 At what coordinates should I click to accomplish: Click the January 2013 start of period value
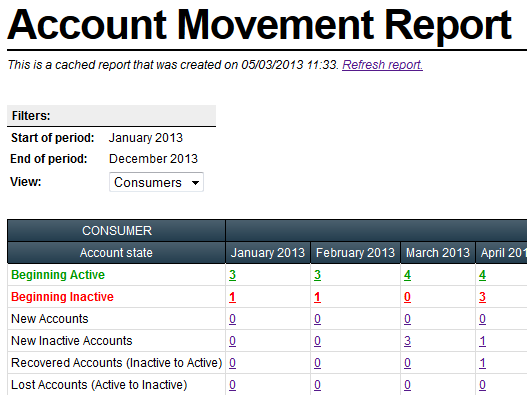[146, 138]
